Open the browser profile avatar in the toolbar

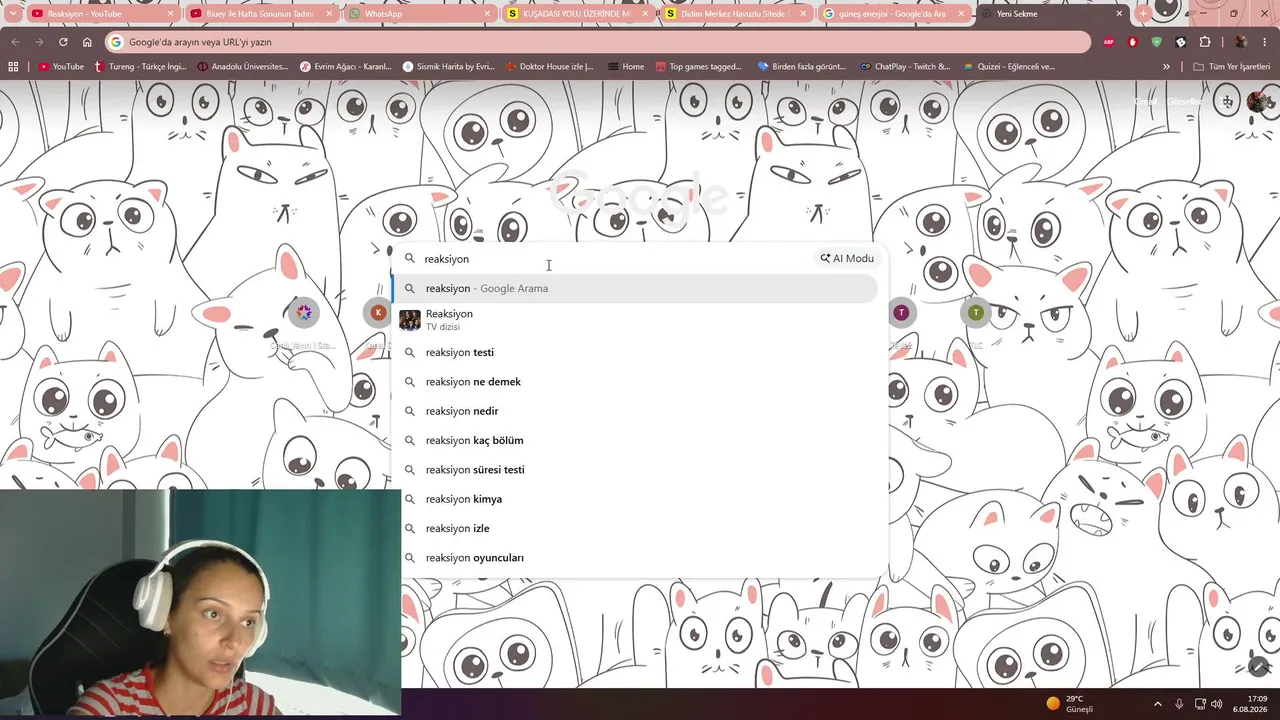tap(1240, 42)
